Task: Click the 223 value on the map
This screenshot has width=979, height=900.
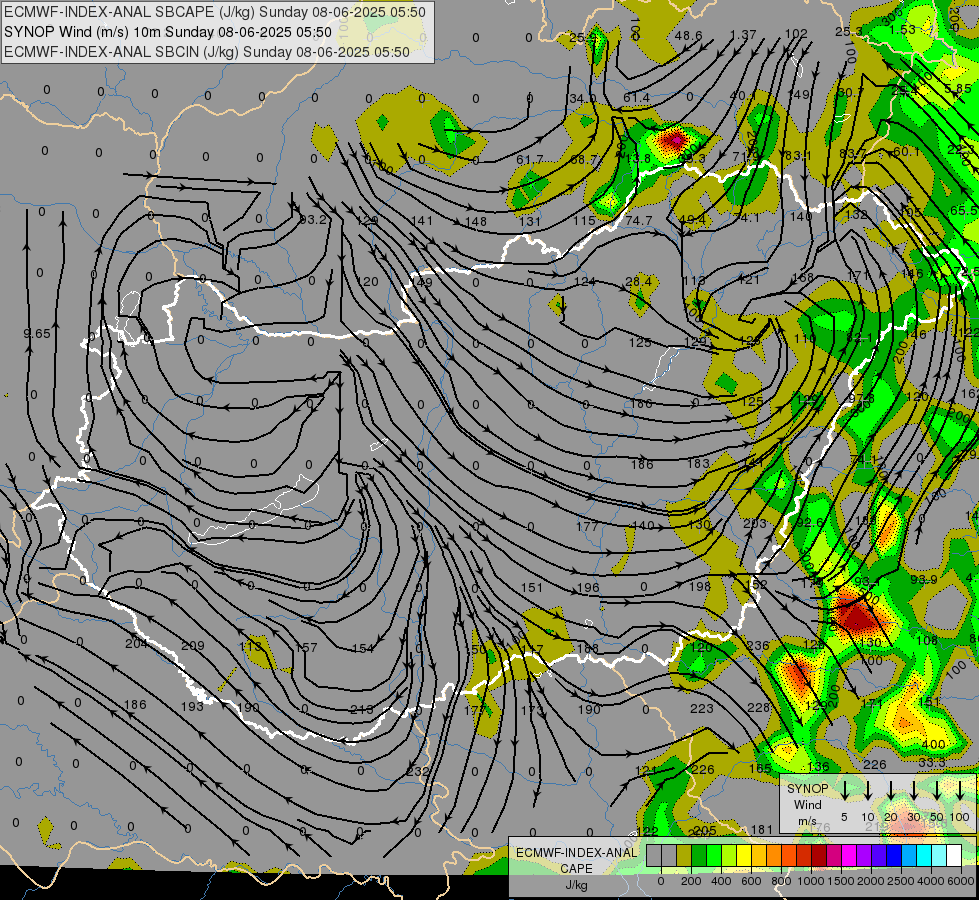Action: tap(702, 708)
